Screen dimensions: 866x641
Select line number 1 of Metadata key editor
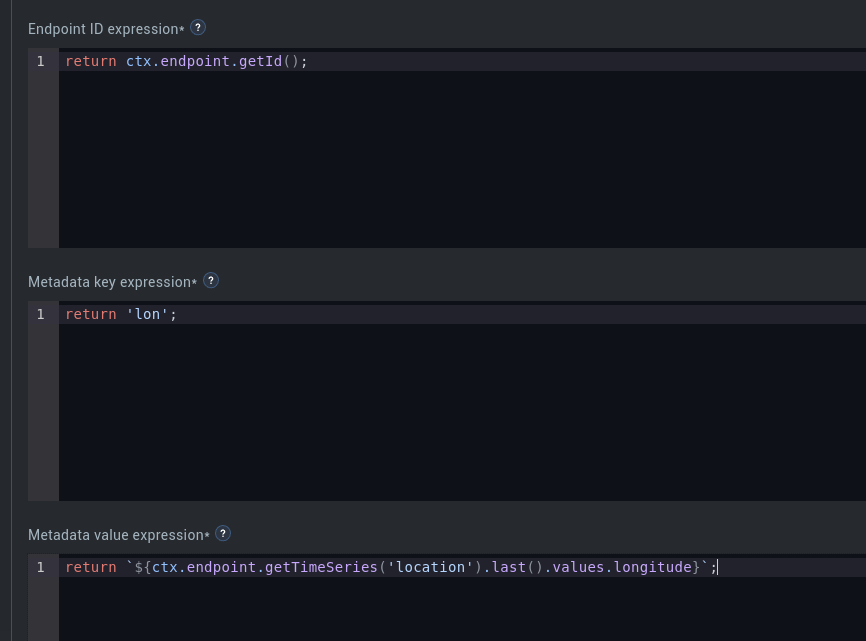[x=40, y=314]
